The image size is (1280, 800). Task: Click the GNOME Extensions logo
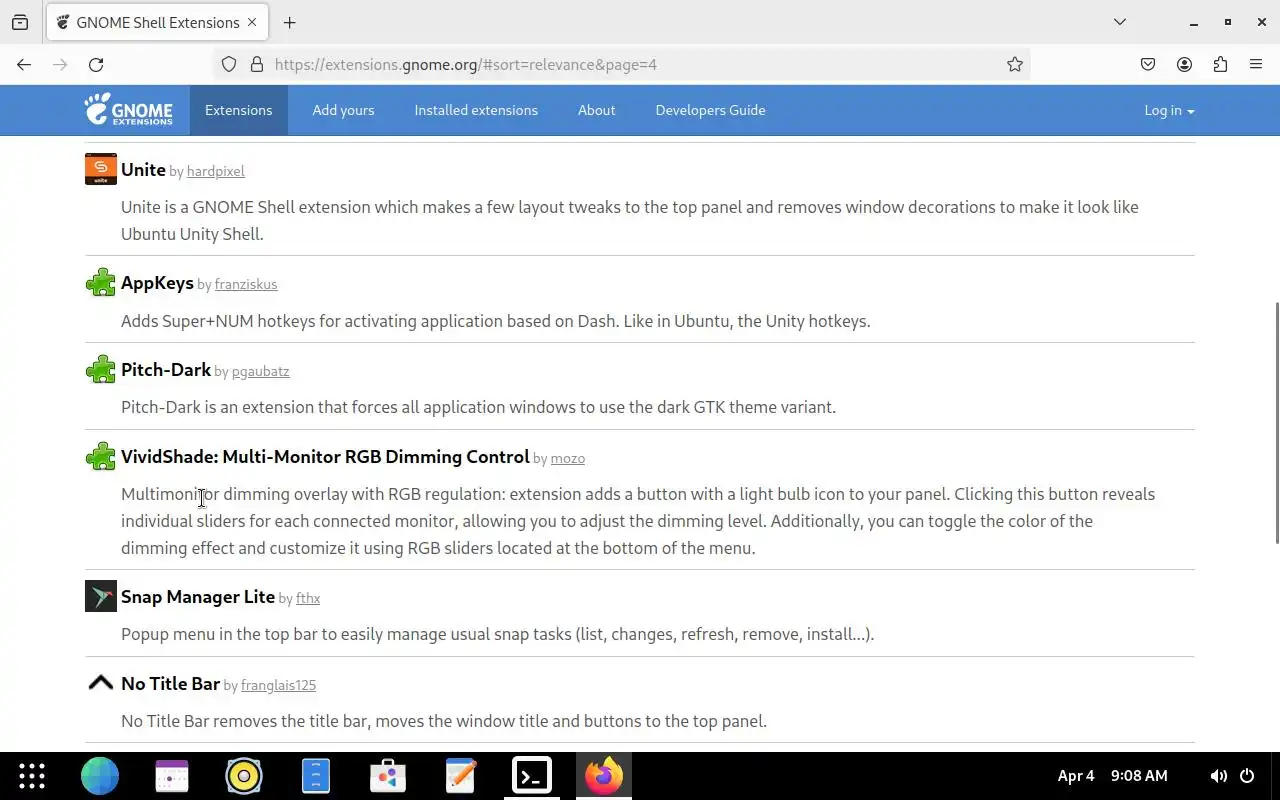(128, 109)
